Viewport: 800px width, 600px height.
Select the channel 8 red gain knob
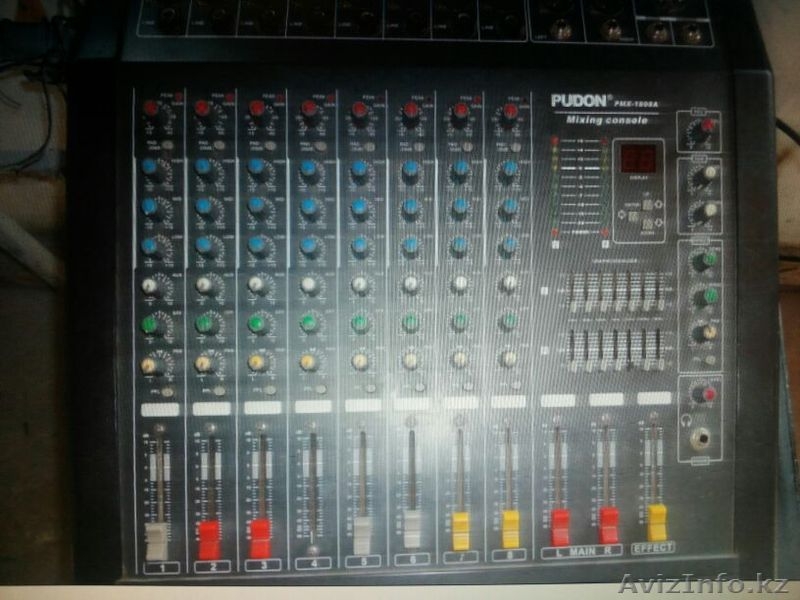pos(509,111)
